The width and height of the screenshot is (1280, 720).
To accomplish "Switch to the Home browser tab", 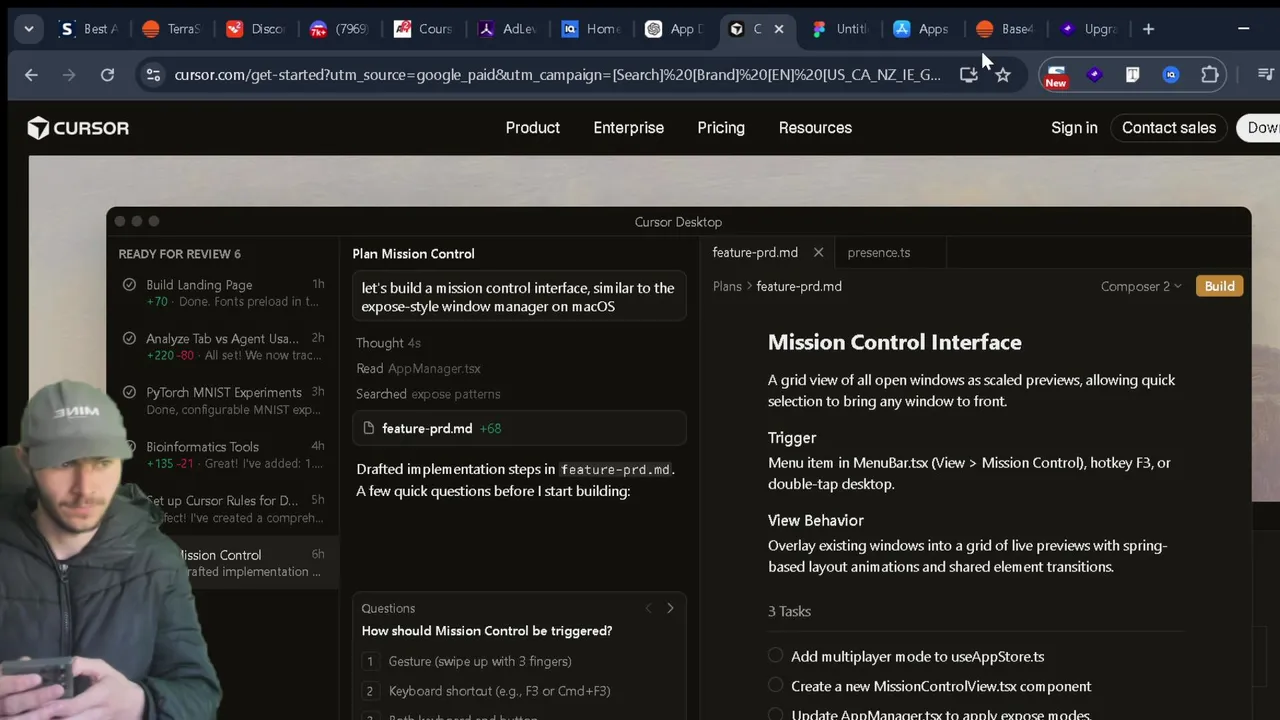I will (x=591, y=29).
